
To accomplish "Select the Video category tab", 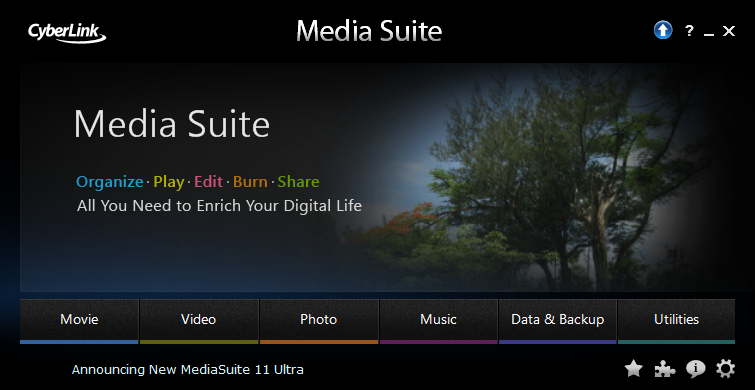I will tap(199, 321).
